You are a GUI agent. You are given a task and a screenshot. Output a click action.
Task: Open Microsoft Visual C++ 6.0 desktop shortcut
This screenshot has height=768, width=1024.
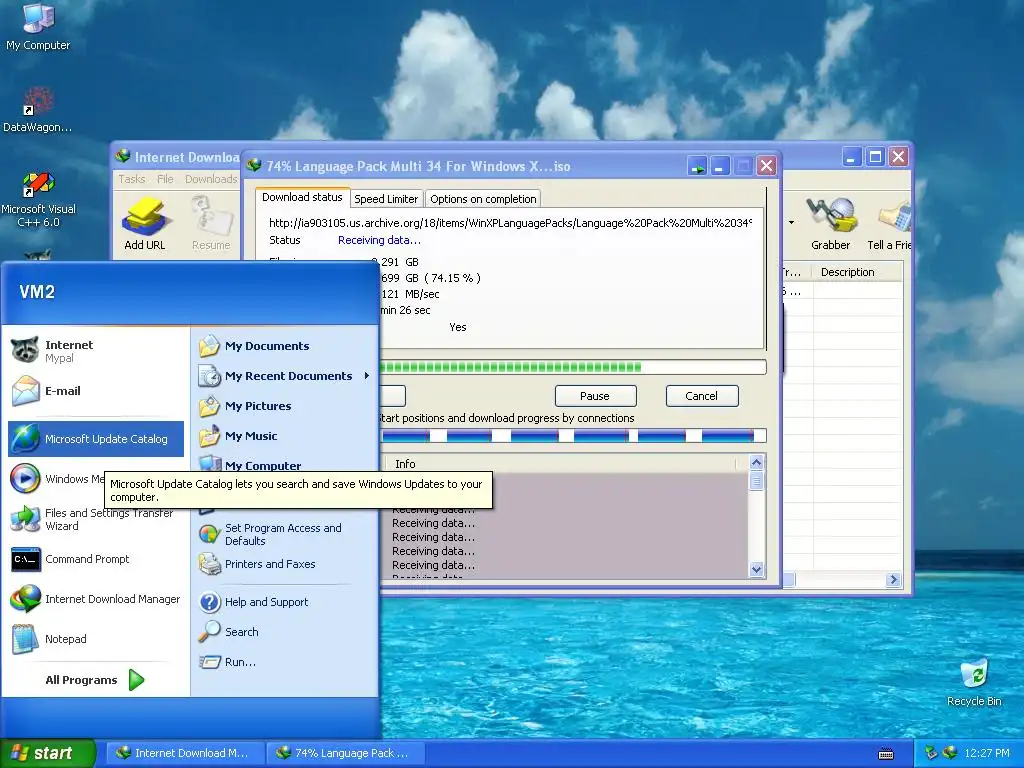pyautogui.click(x=38, y=199)
